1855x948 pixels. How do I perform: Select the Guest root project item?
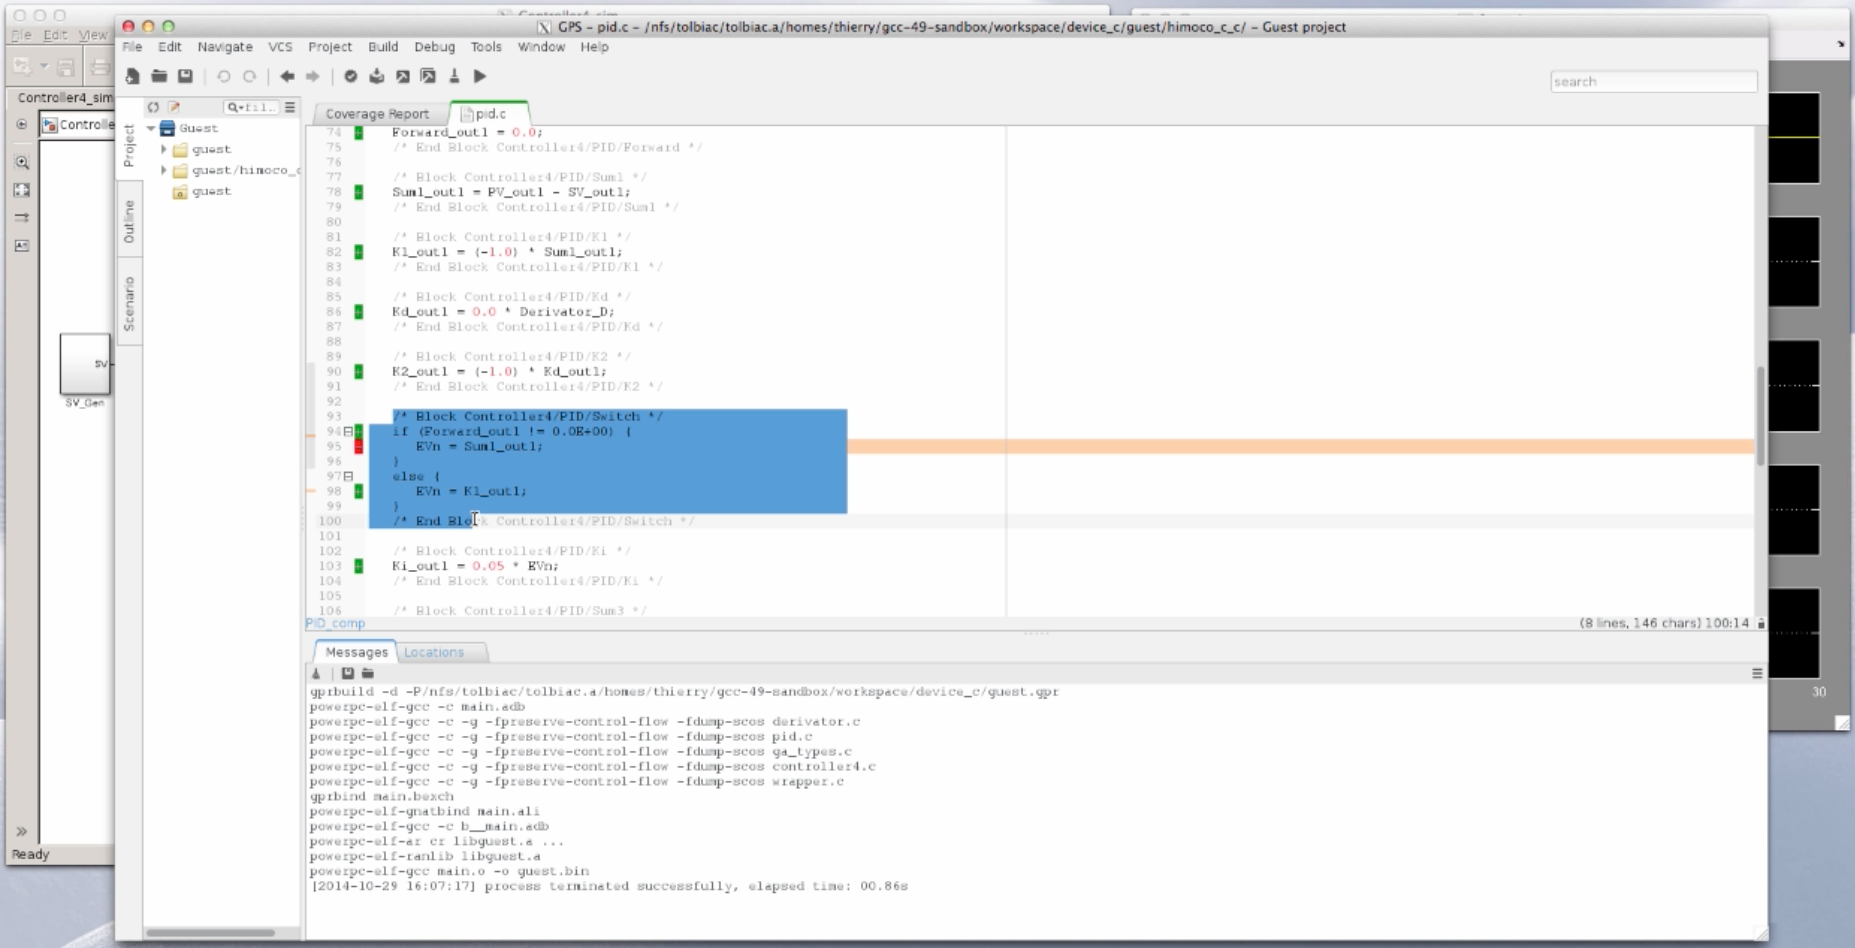(198, 129)
